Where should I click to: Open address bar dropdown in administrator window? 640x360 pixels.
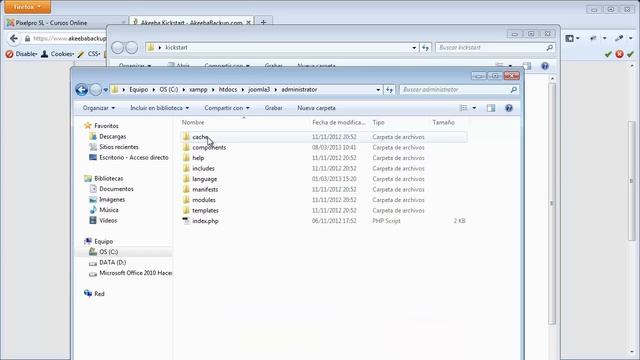pyautogui.click(x=378, y=90)
